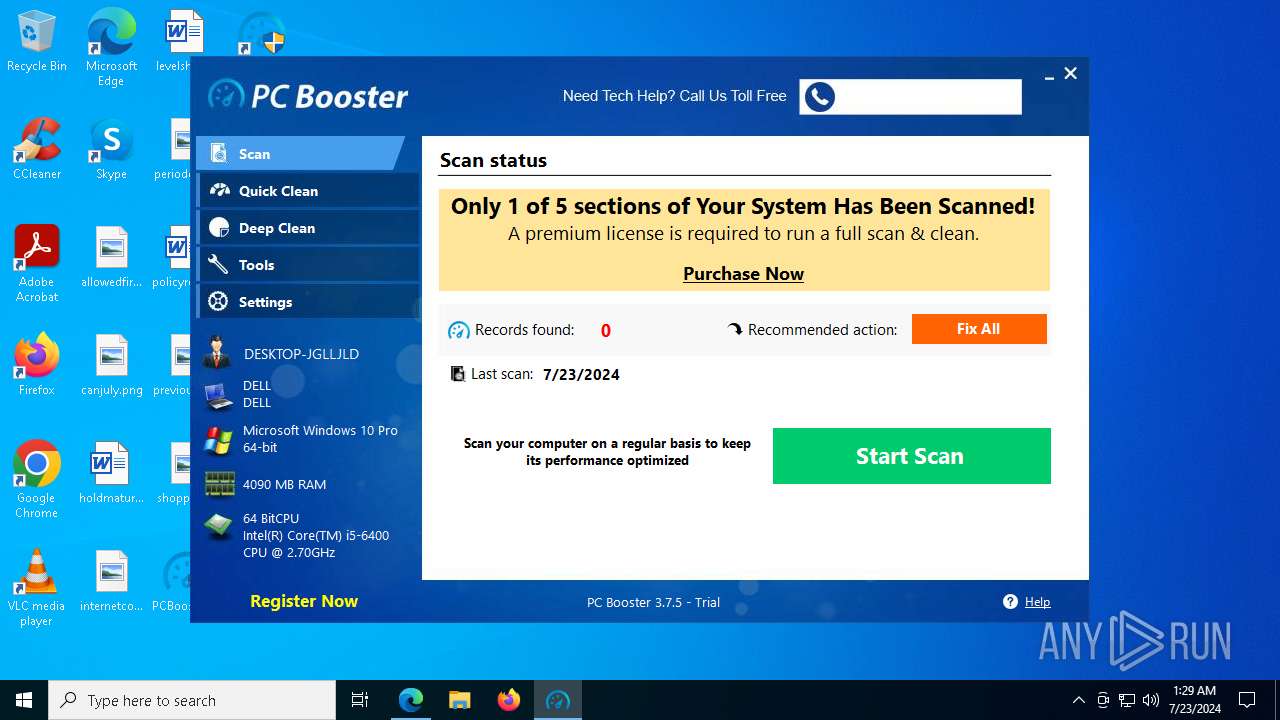Click the RAM chip icon
Image resolution: width=1280 pixels, height=720 pixels.
tap(219, 484)
